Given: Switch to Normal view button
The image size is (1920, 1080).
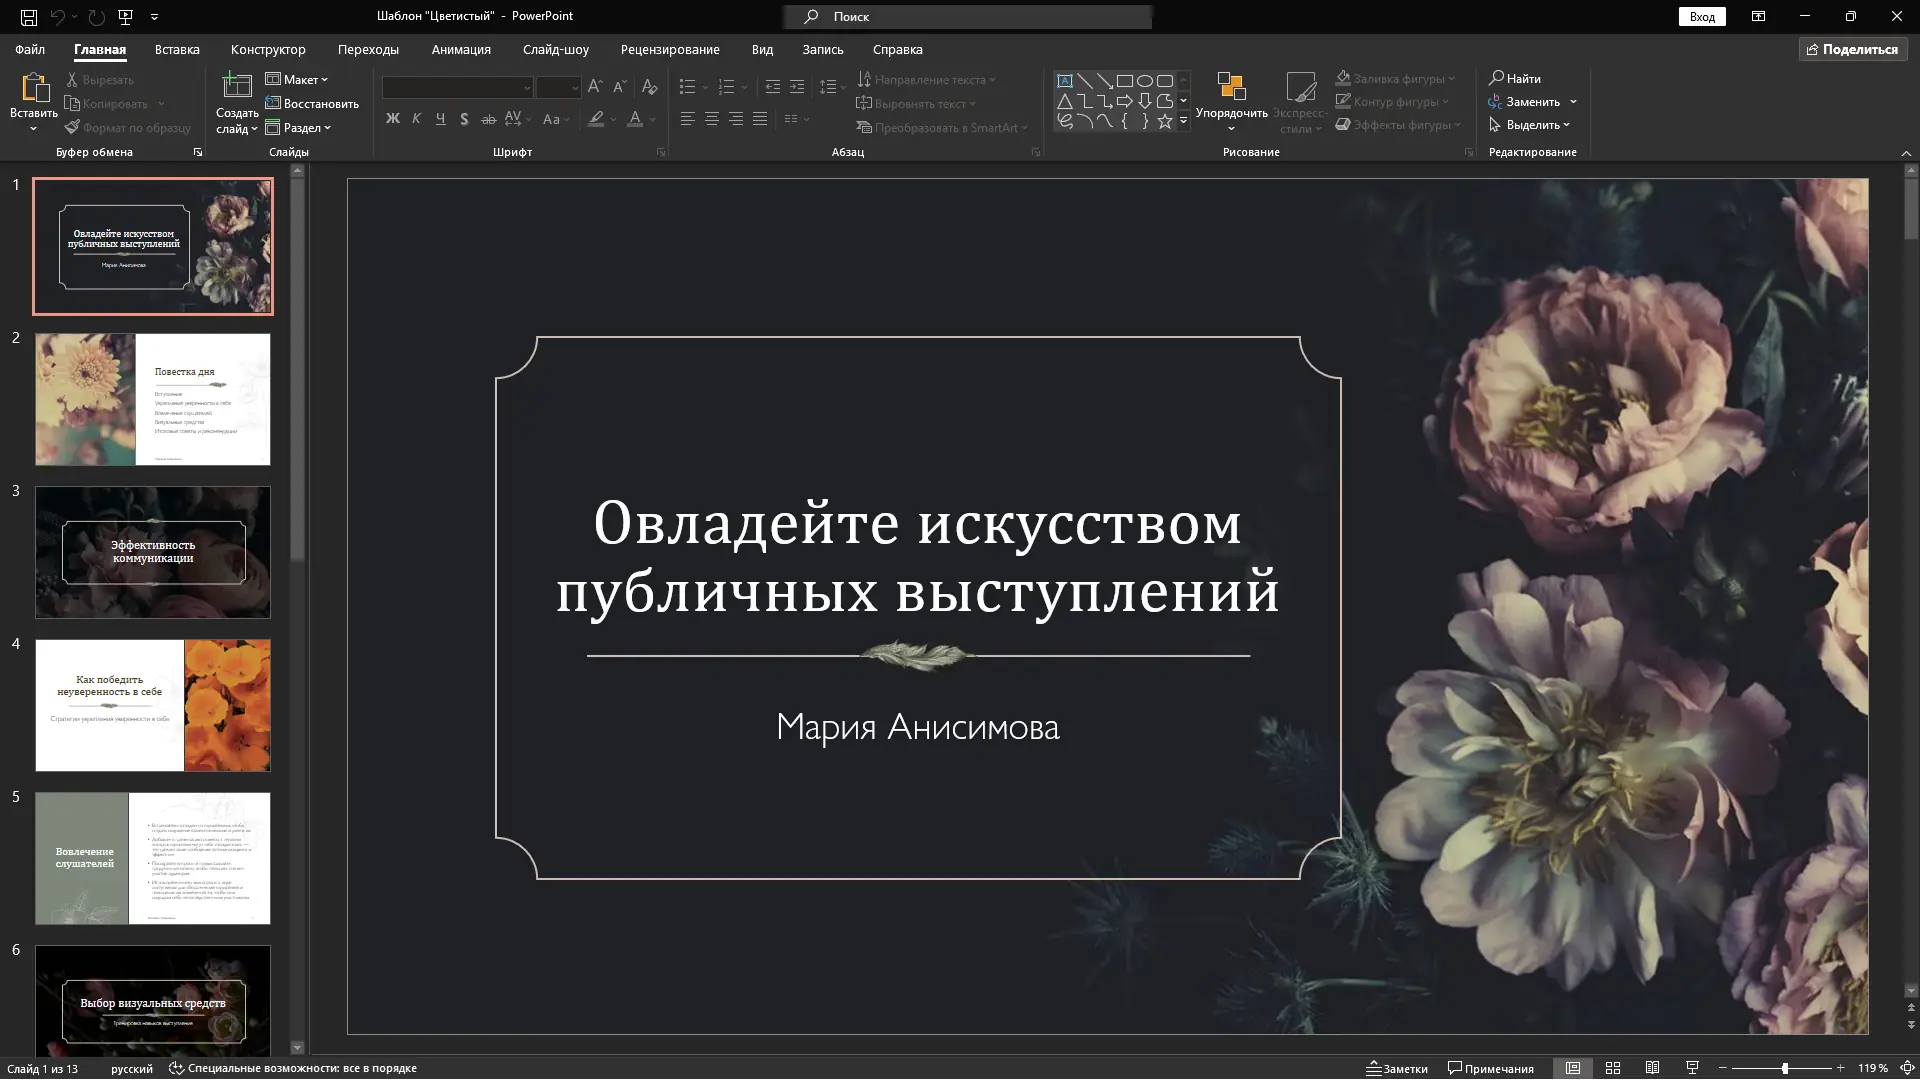Looking at the screenshot, I should (x=1572, y=1068).
